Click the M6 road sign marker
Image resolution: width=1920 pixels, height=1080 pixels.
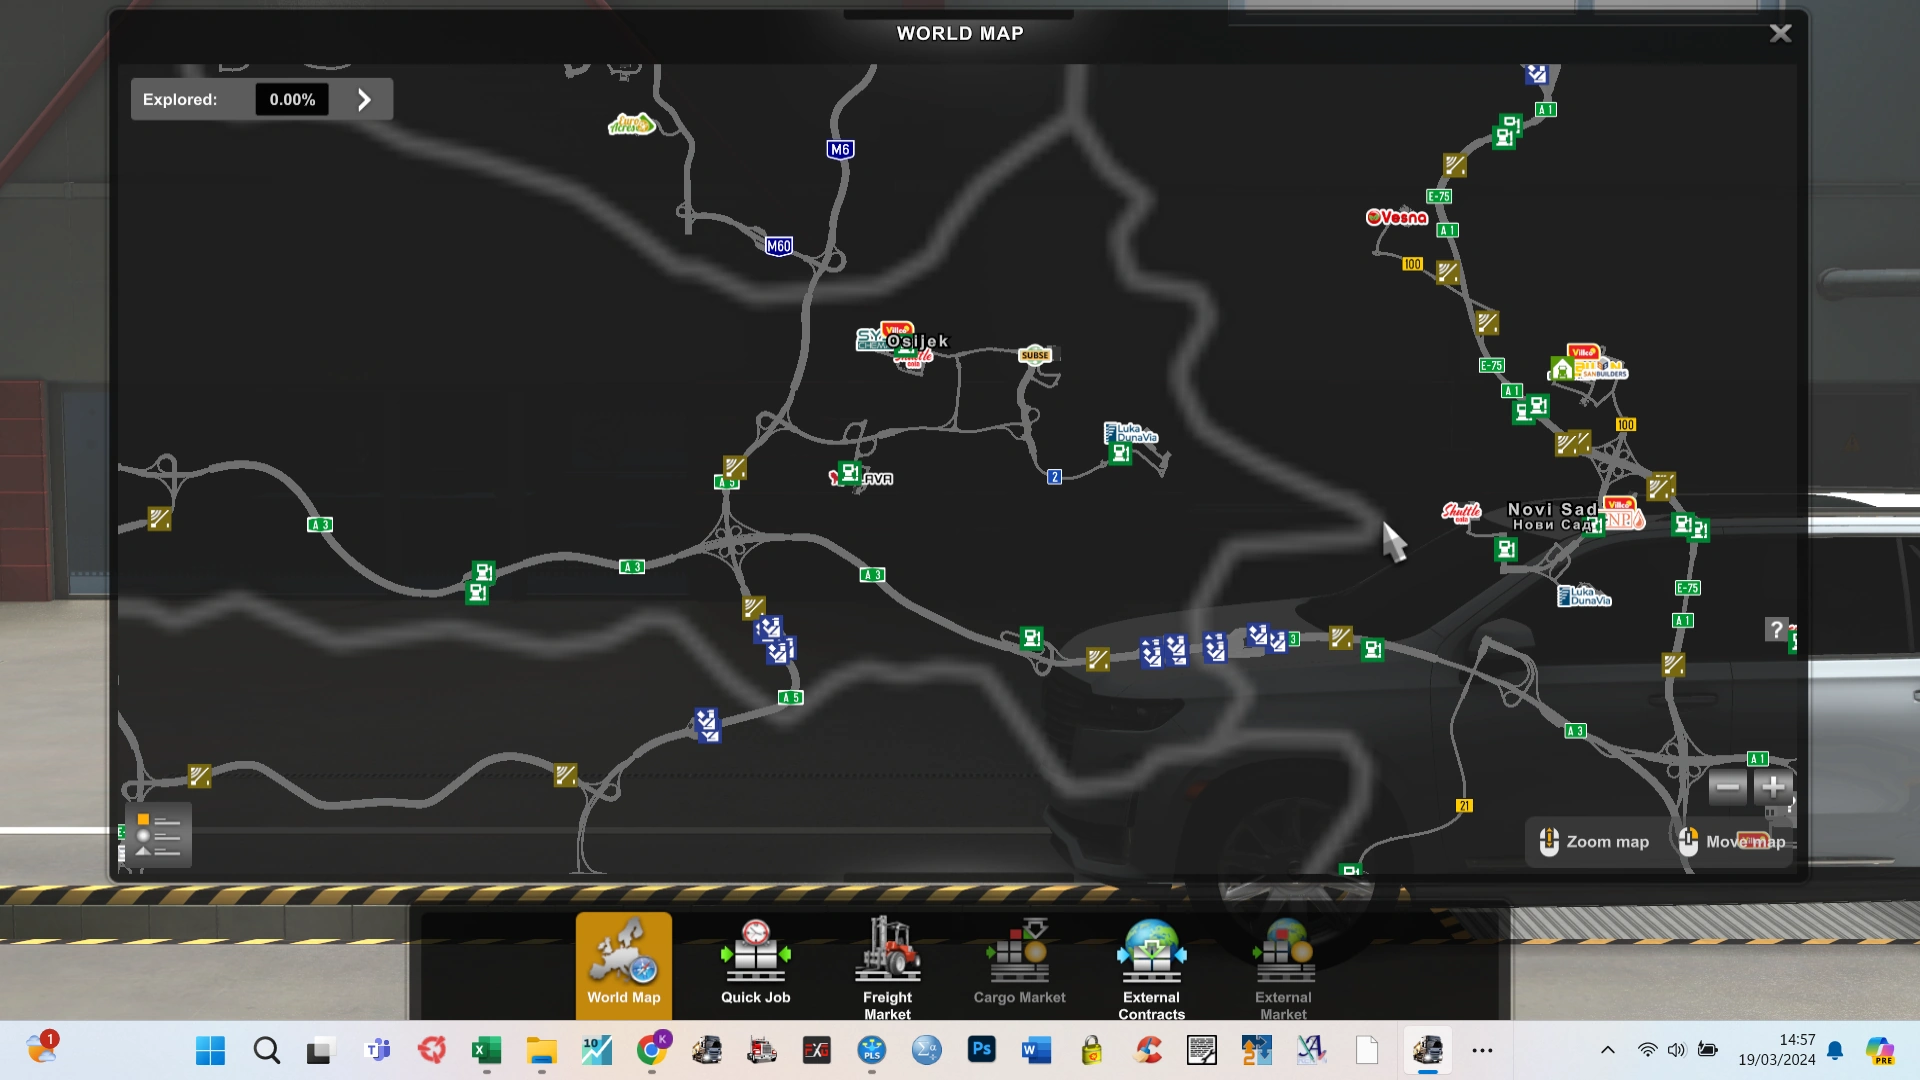pos(840,150)
